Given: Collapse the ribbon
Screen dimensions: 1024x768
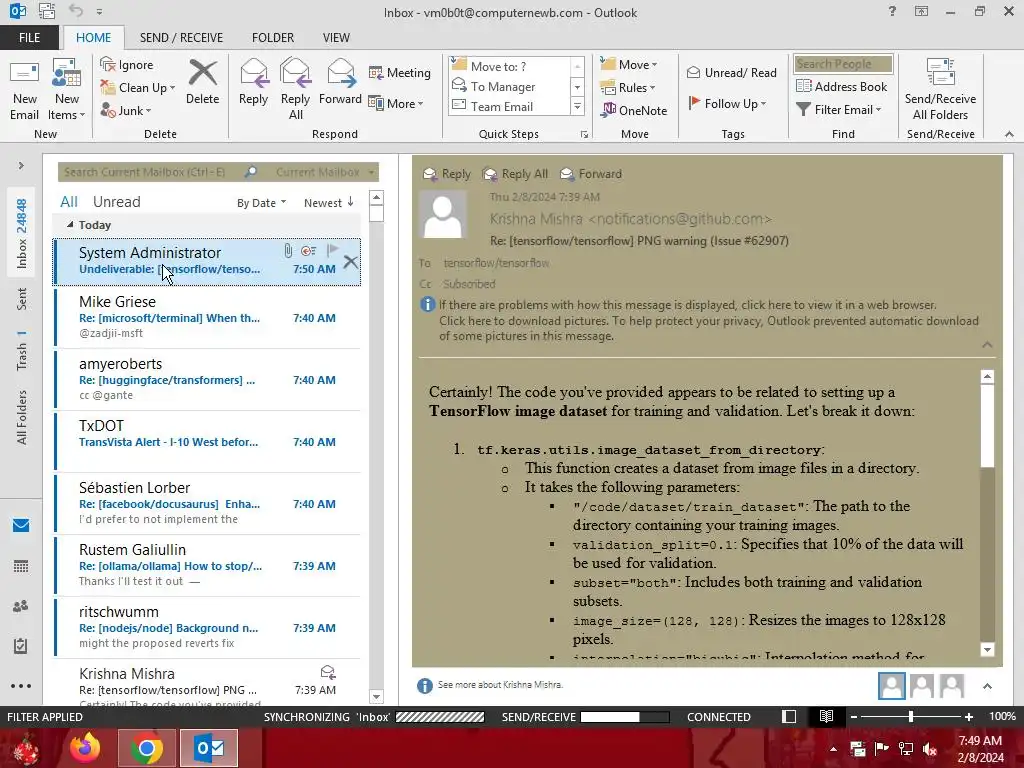Looking at the screenshot, I should (1009, 134).
